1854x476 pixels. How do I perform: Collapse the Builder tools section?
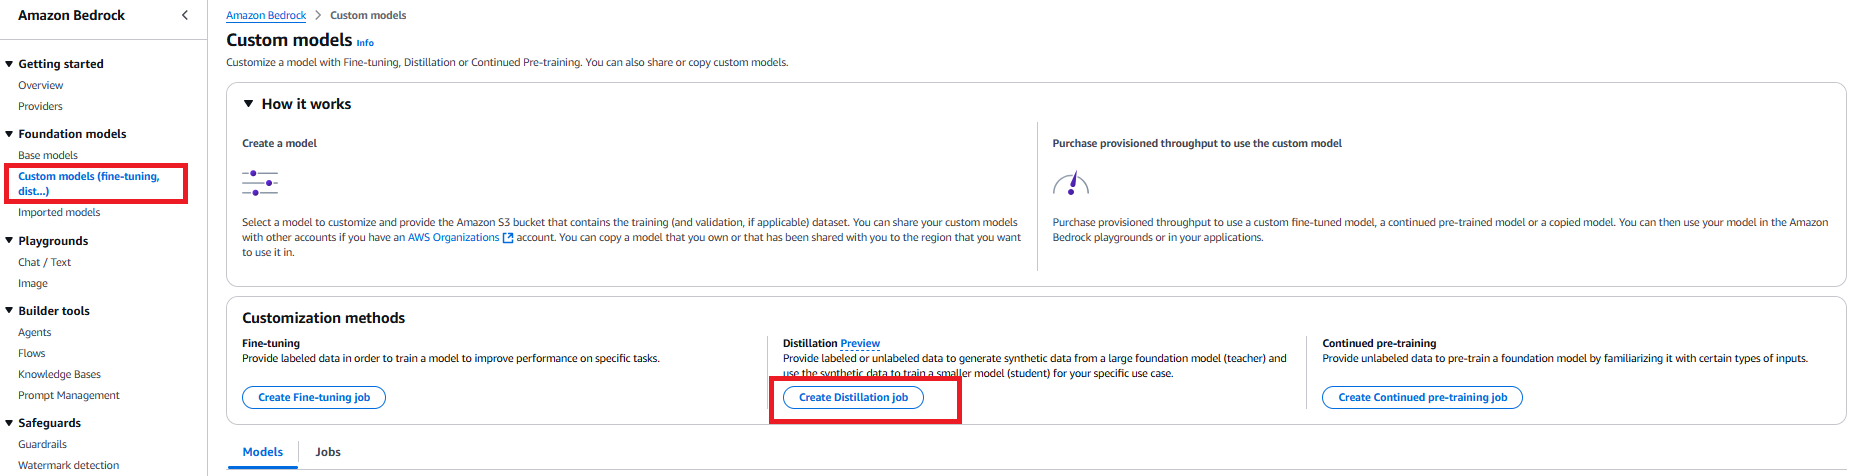9,310
